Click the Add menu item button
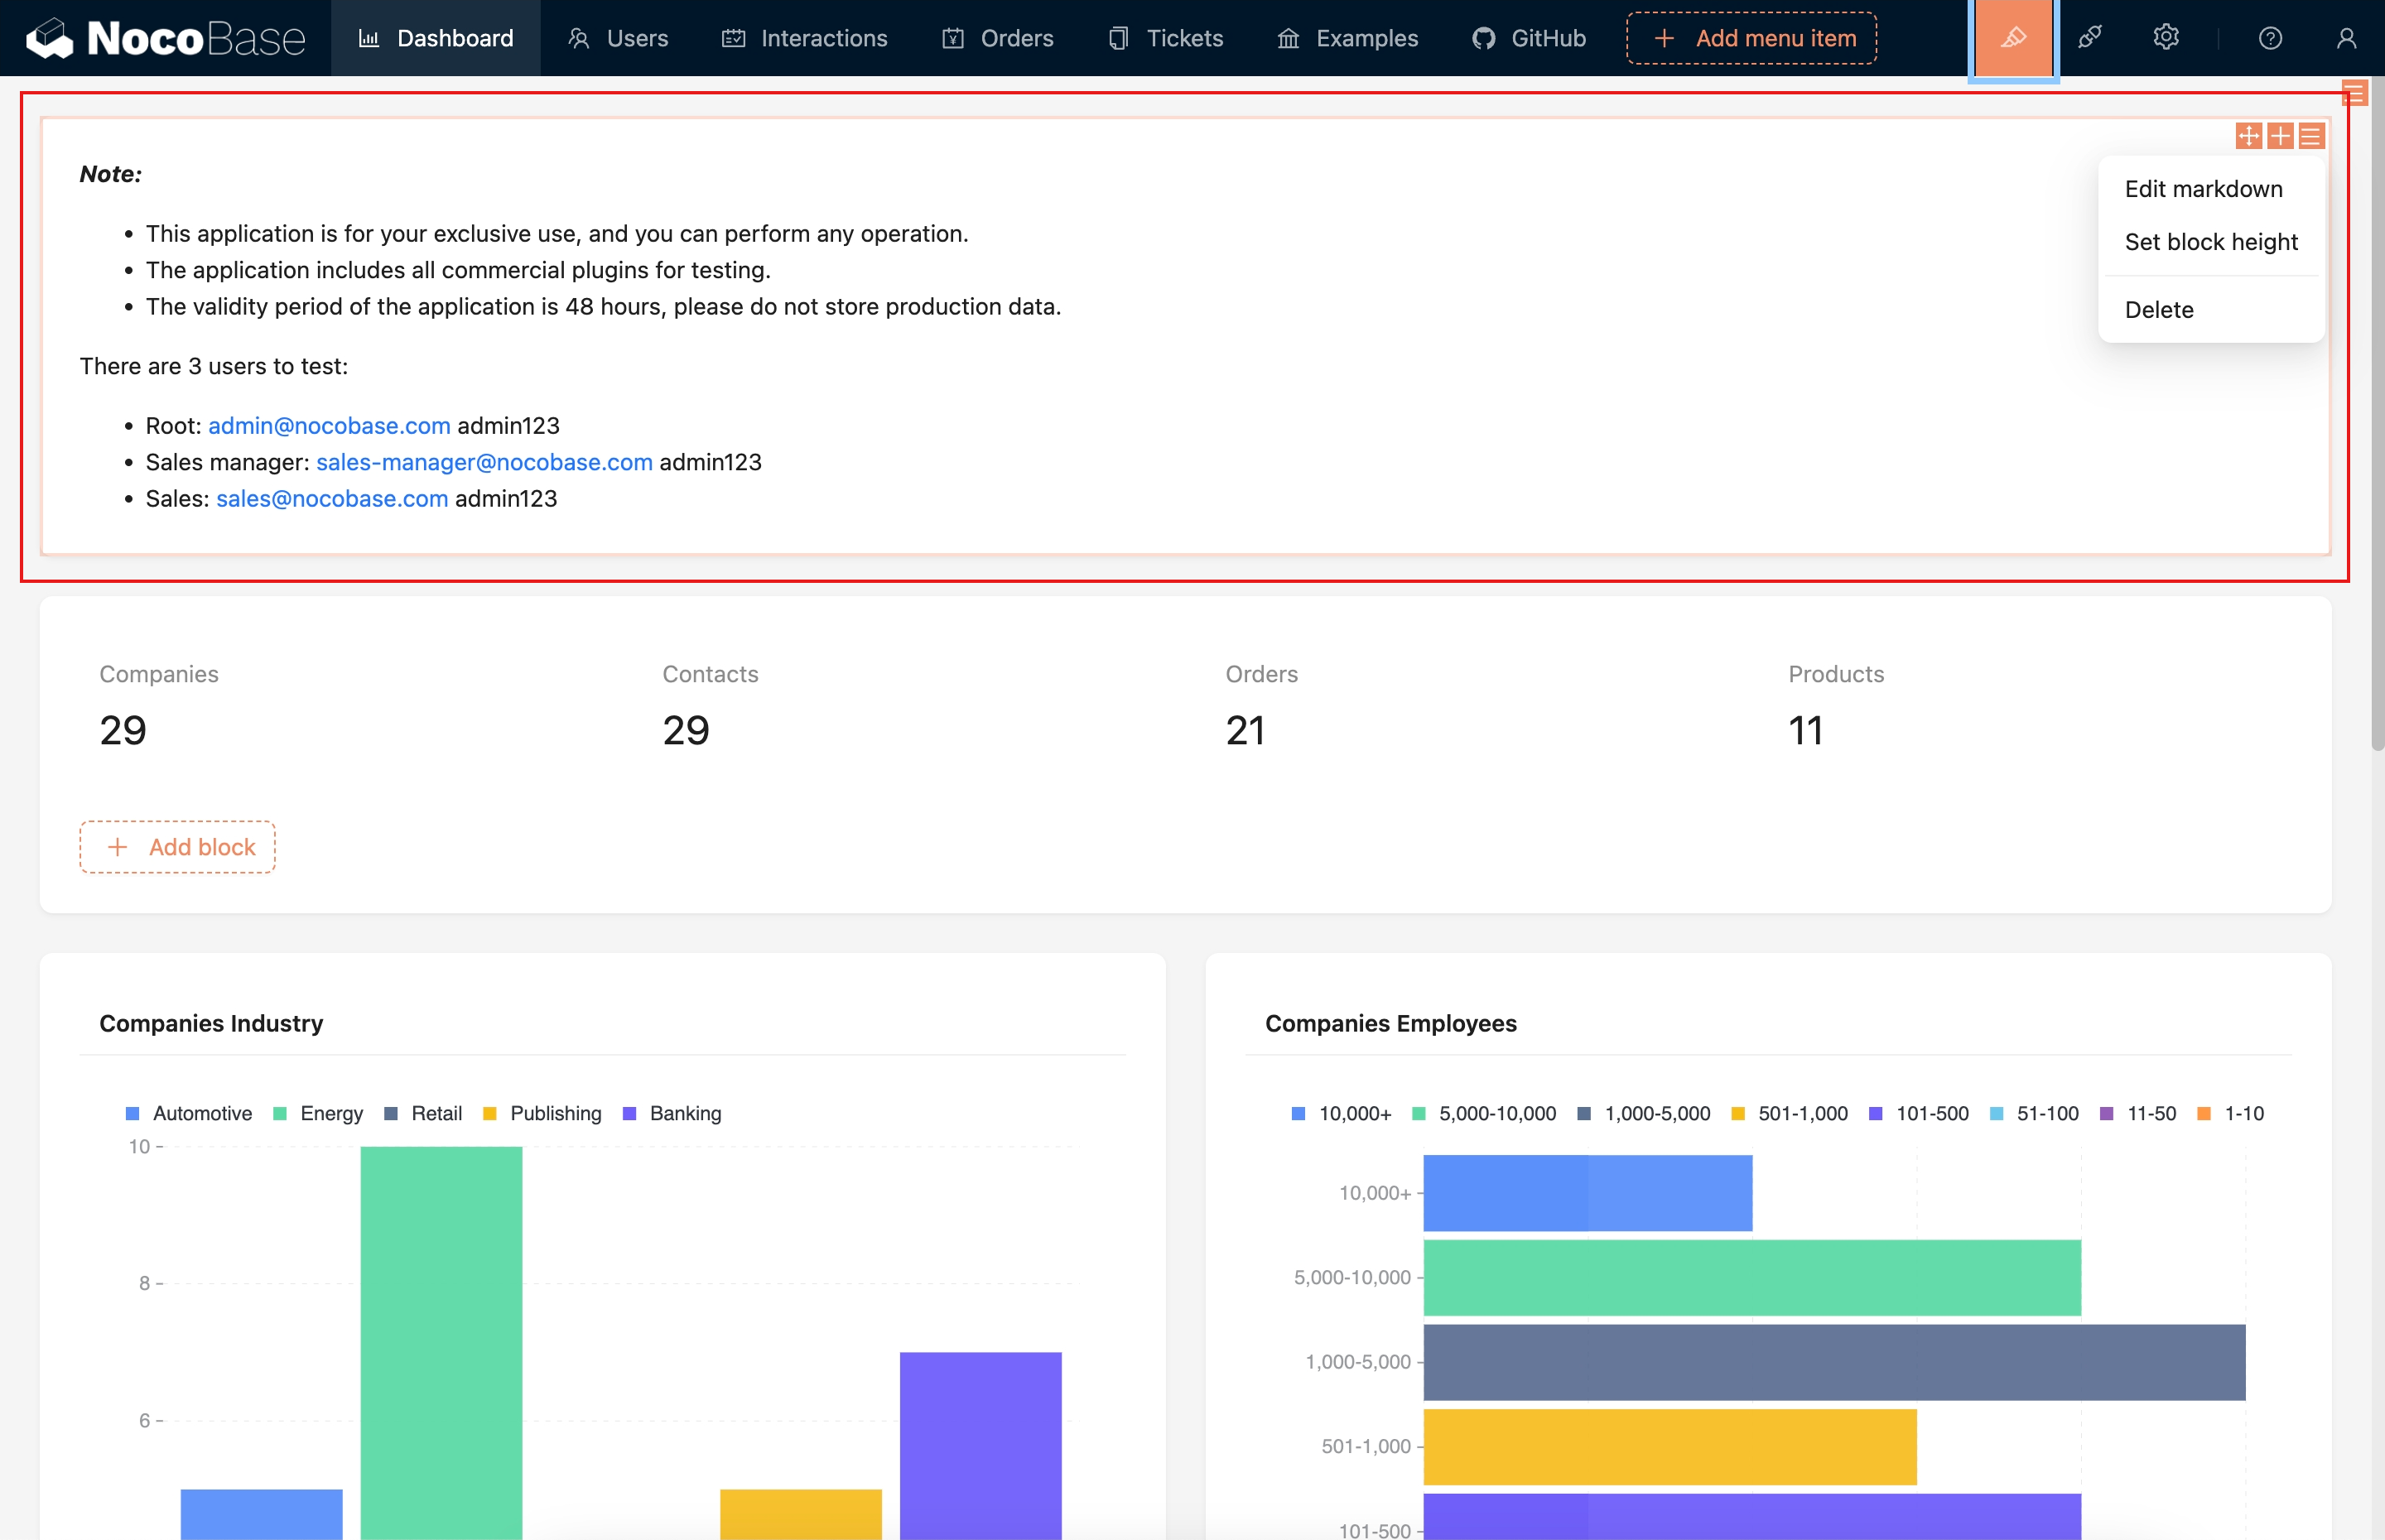Viewport: 2385px width, 1540px height. 1751,38
